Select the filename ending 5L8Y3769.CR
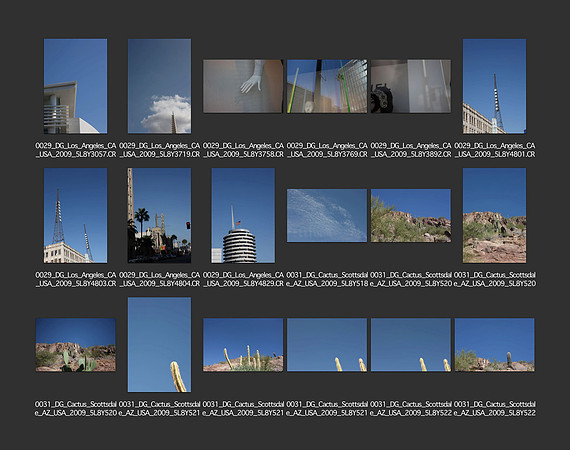 coord(327,150)
